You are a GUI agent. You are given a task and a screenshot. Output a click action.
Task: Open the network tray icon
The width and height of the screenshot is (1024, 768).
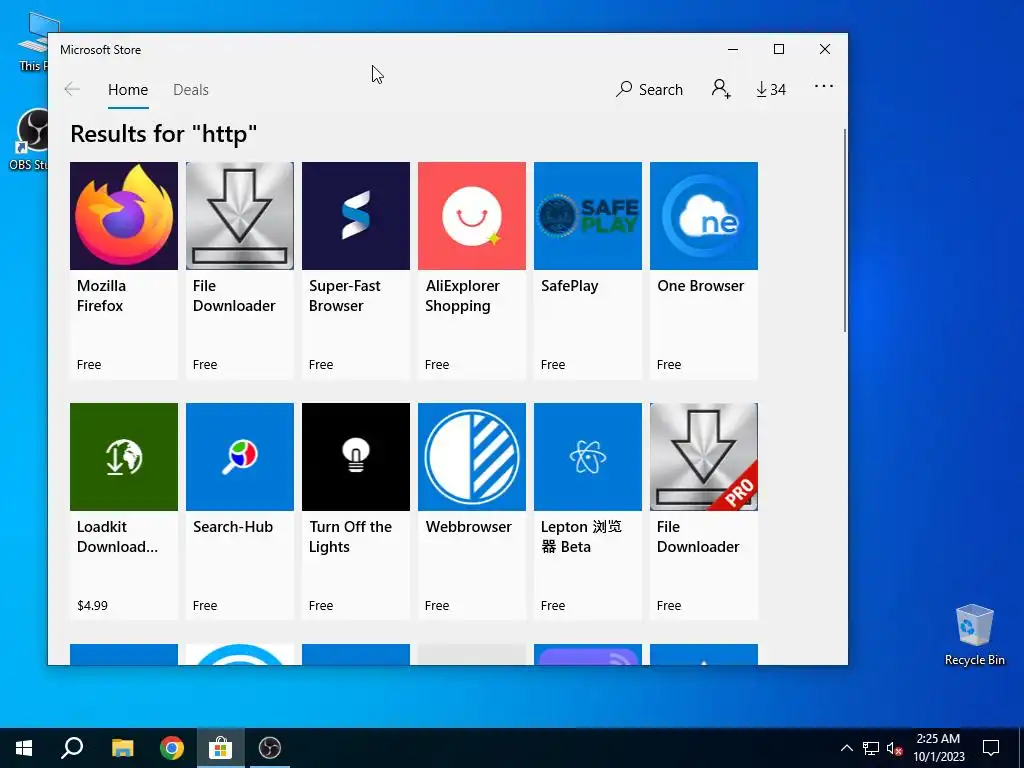tap(871, 748)
